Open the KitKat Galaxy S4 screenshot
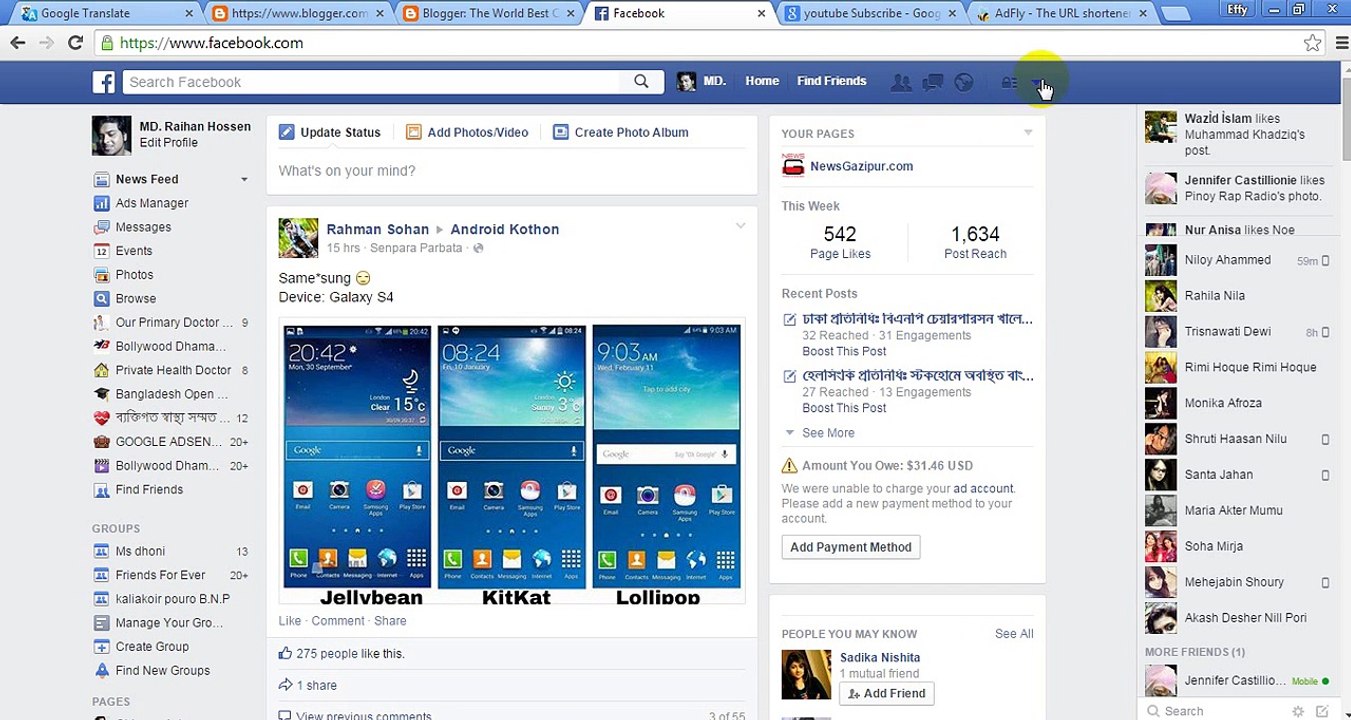 coord(512,456)
